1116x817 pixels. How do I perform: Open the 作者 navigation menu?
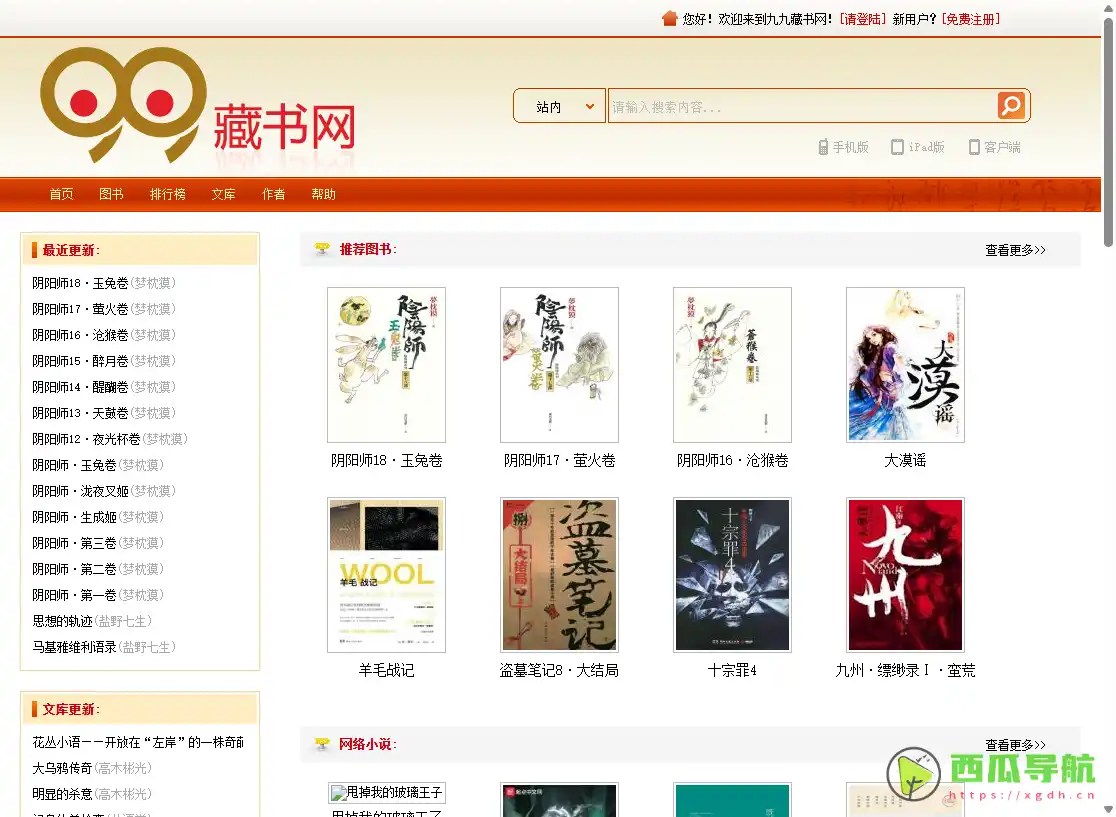(x=273, y=195)
